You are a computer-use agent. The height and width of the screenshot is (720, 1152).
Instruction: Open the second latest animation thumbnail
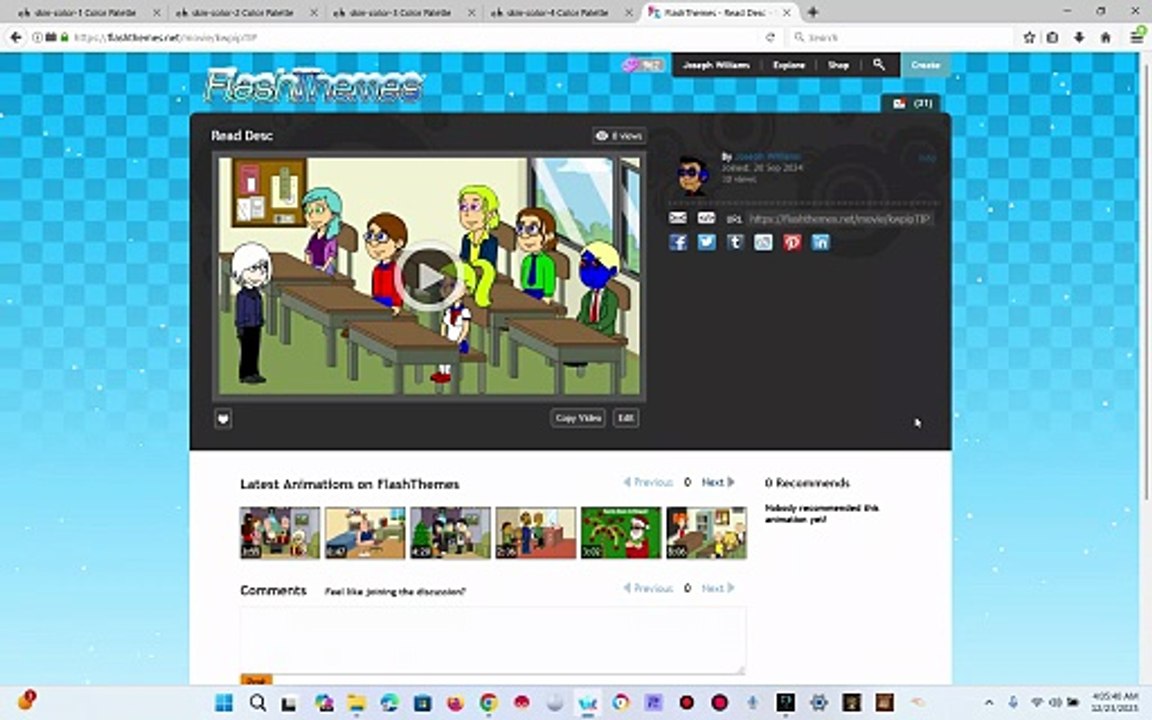pos(365,533)
